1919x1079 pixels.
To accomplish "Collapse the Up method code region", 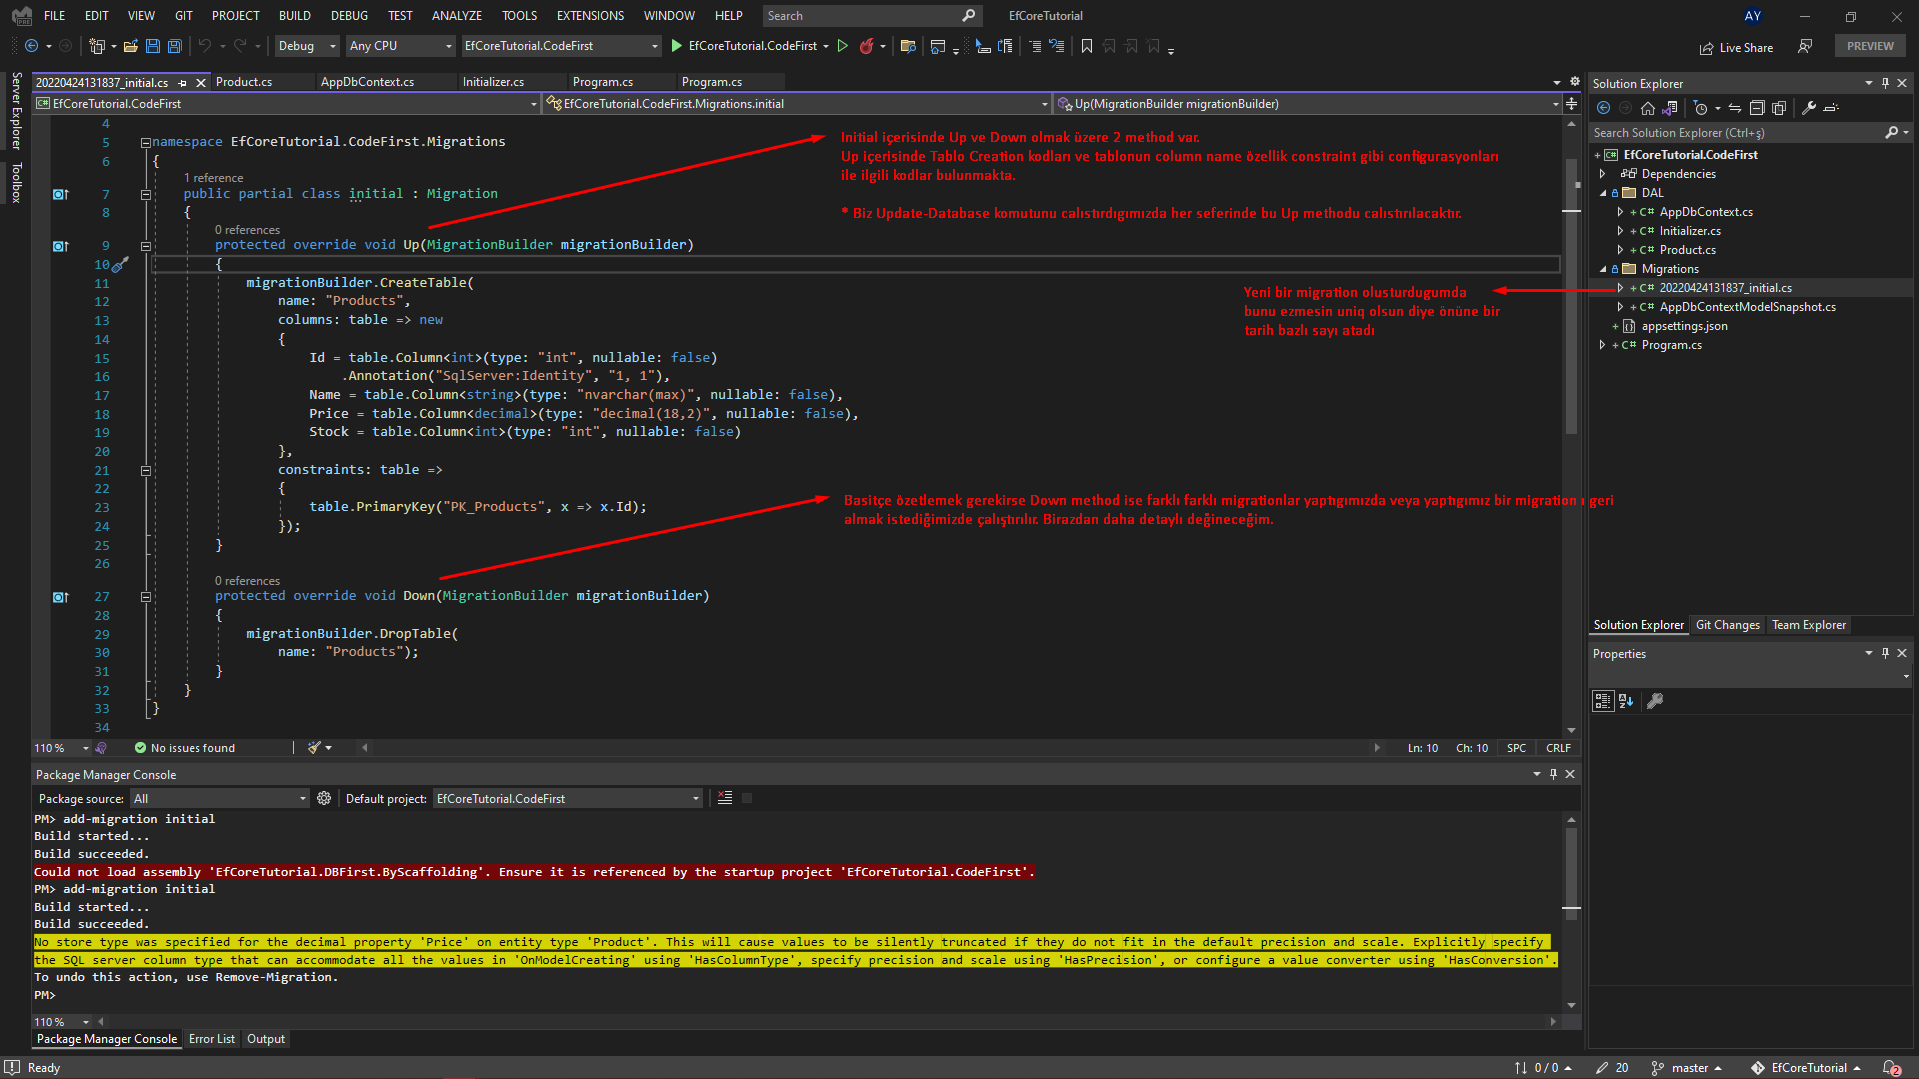I will click(146, 245).
